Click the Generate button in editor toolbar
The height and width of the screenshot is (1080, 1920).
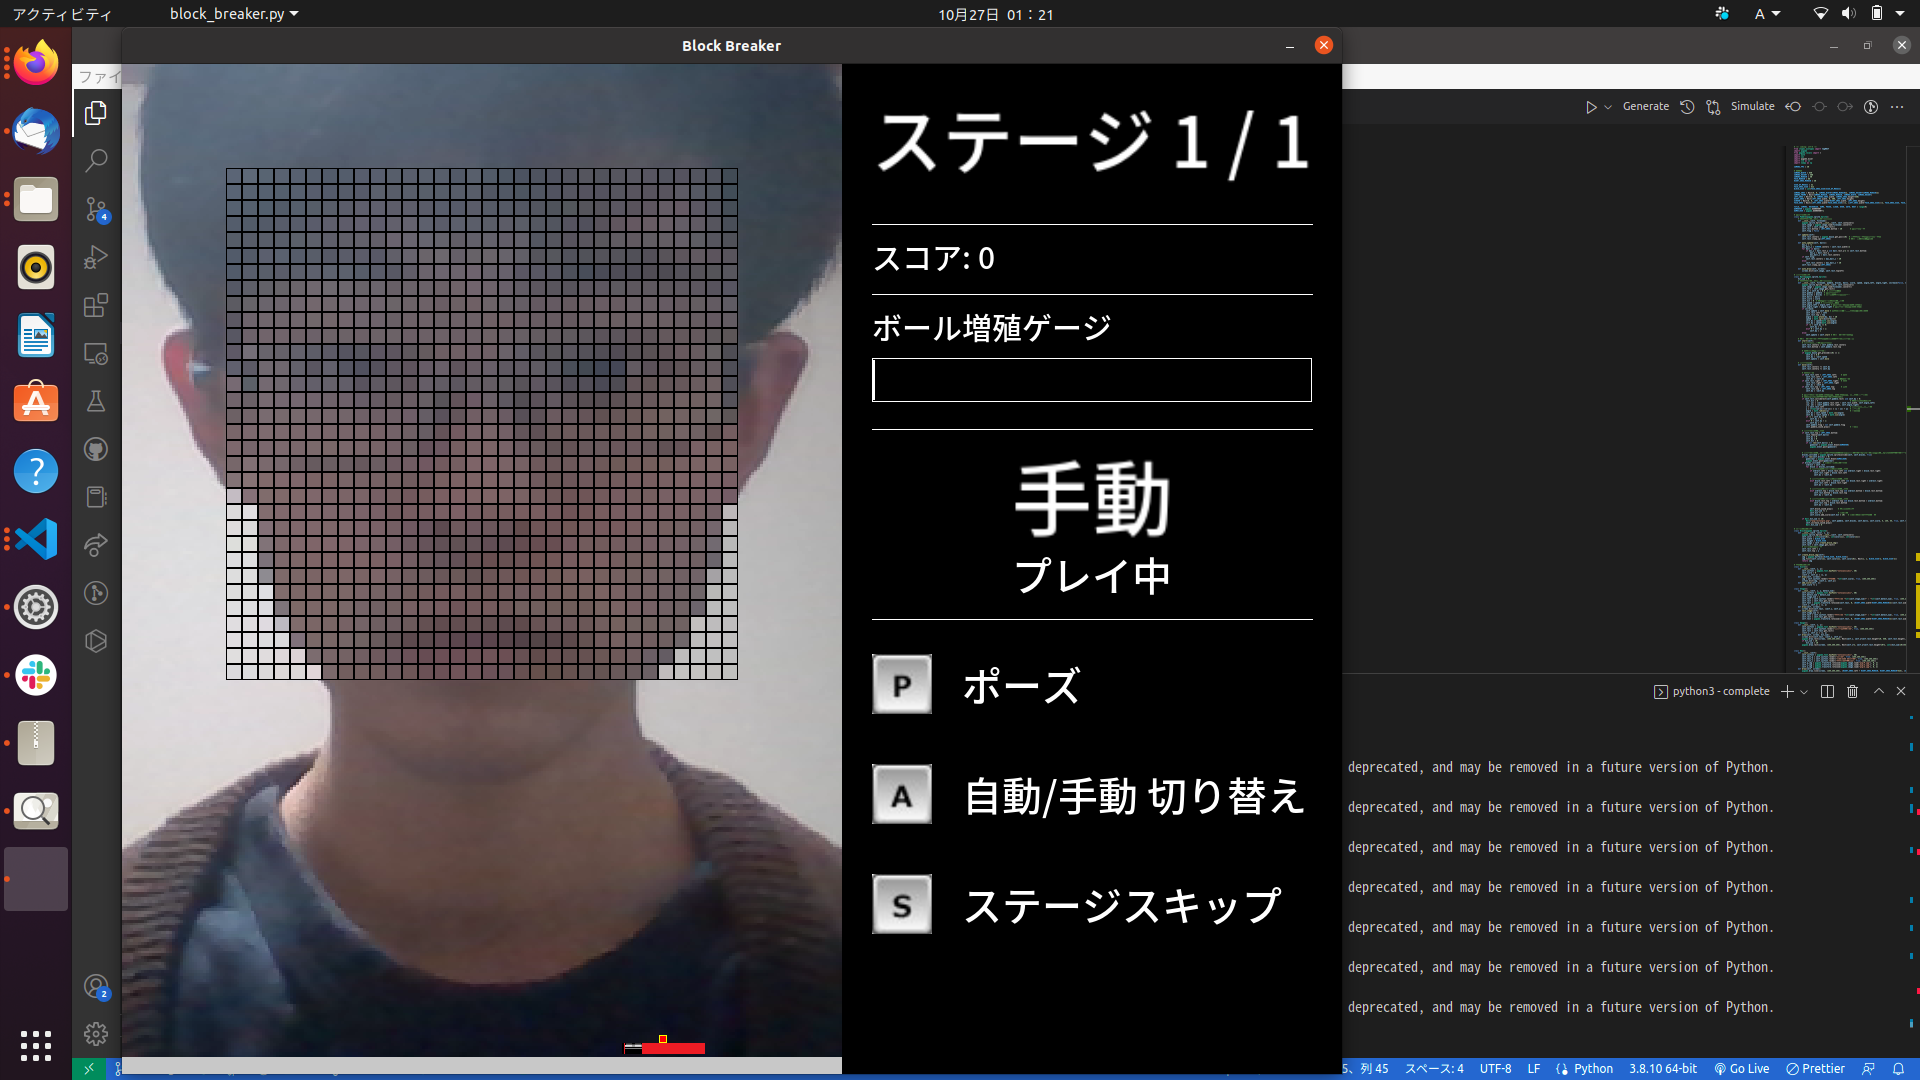1645,106
